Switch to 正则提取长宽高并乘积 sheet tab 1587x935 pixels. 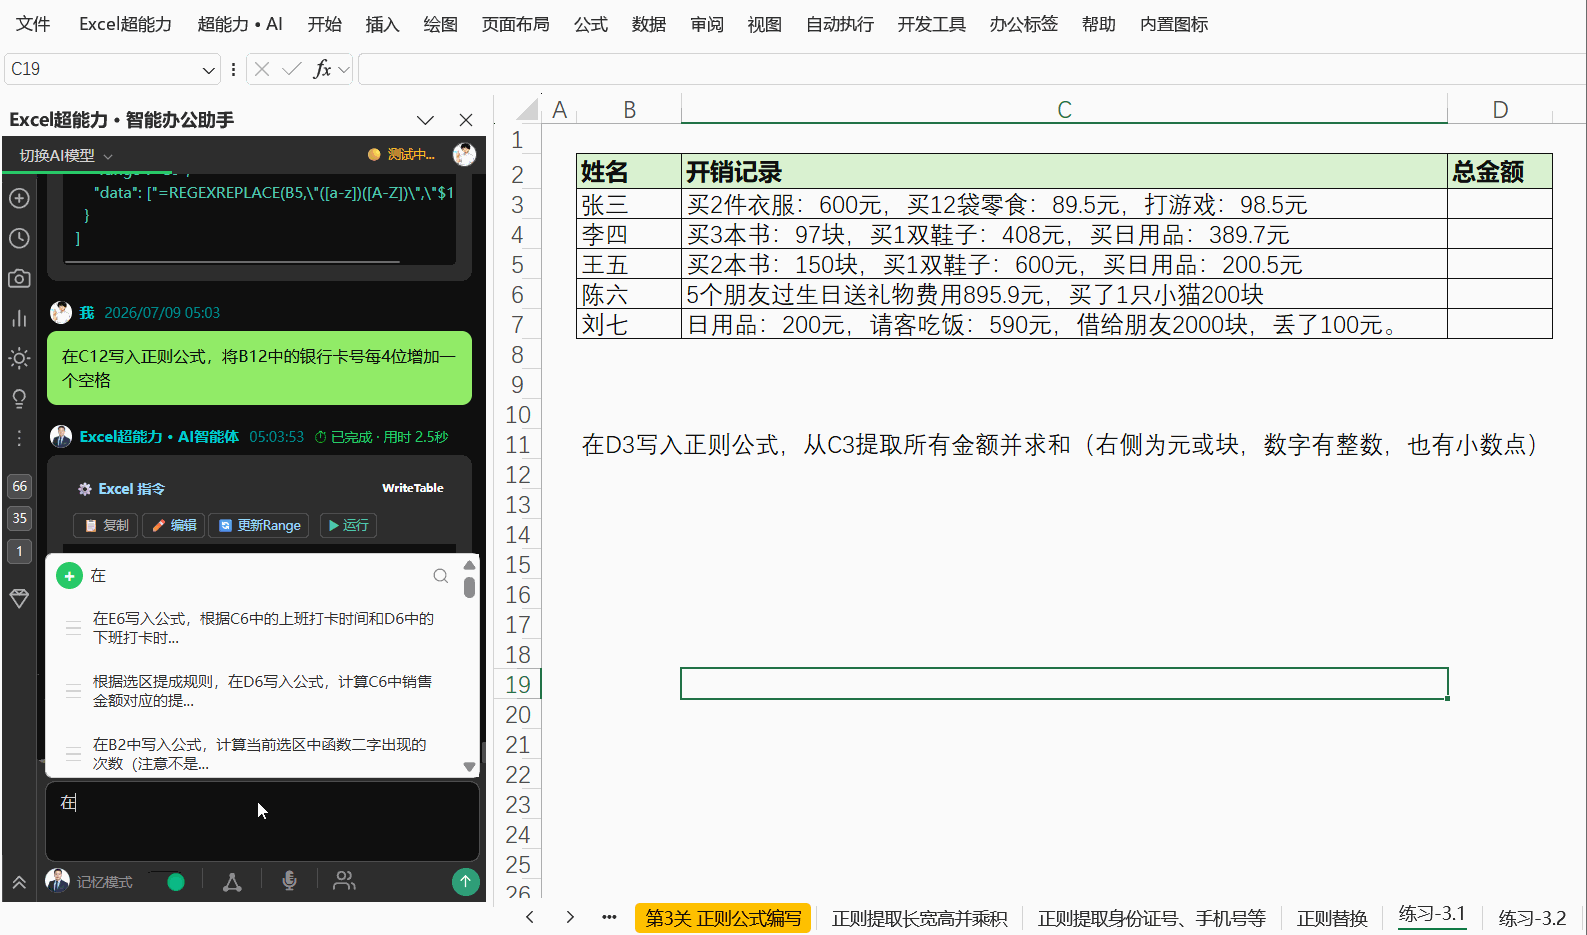[x=919, y=918]
